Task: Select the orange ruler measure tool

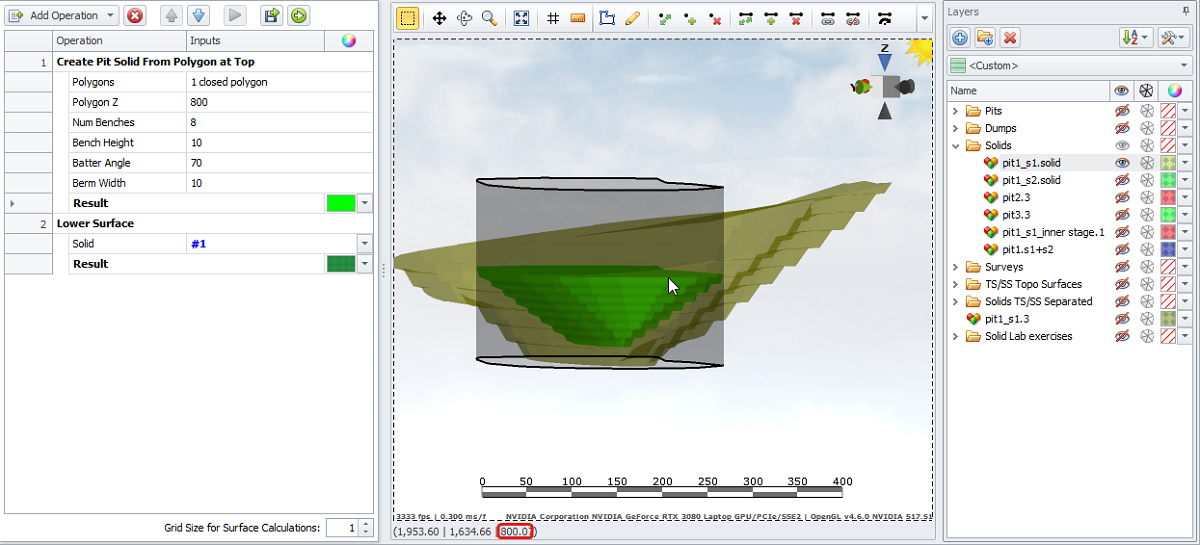Action: 578,18
